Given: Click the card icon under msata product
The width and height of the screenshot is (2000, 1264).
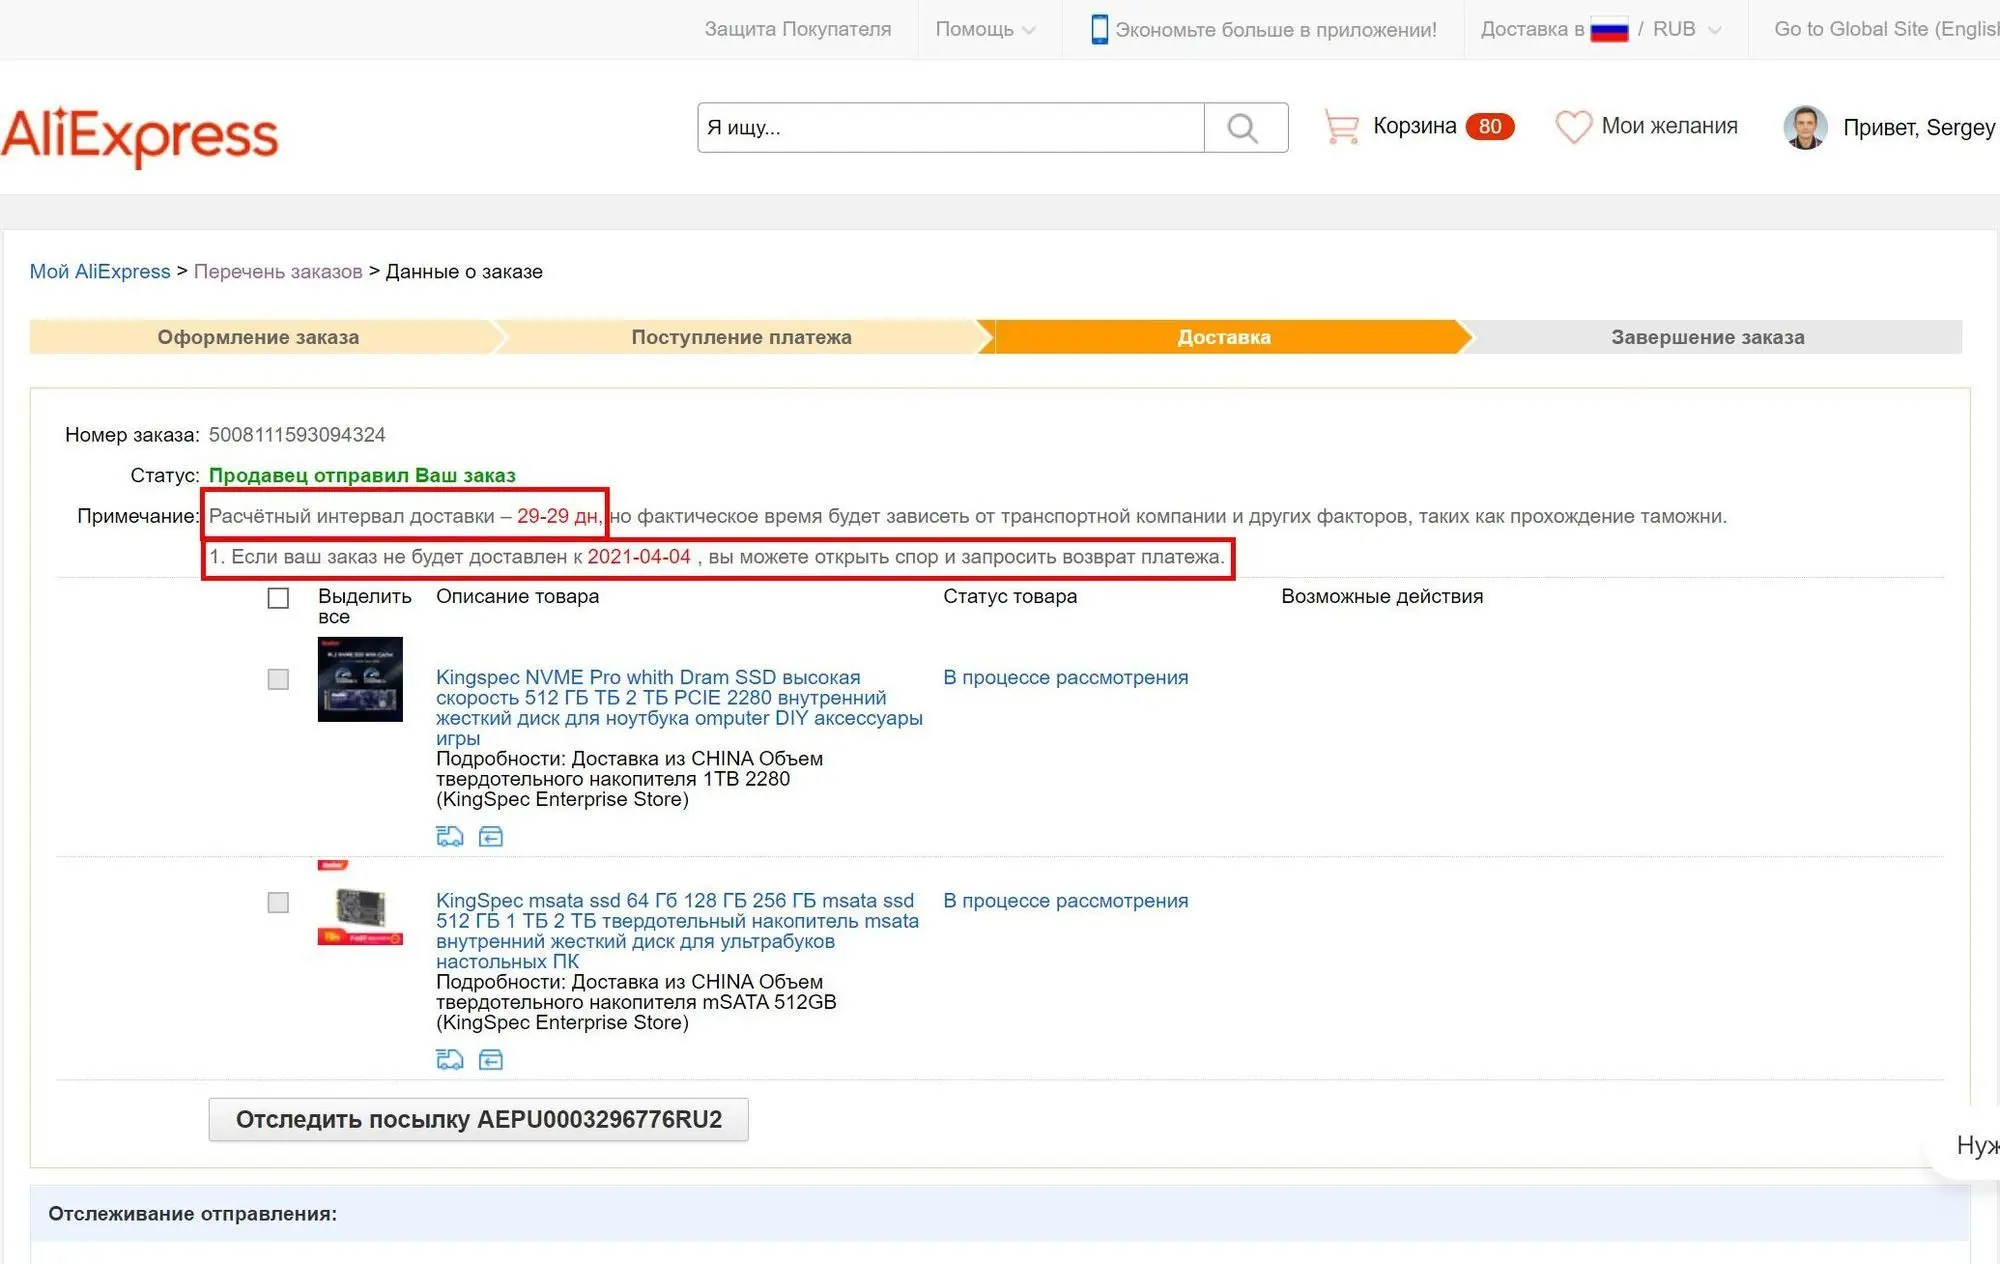Looking at the screenshot, I should 491,1059.
